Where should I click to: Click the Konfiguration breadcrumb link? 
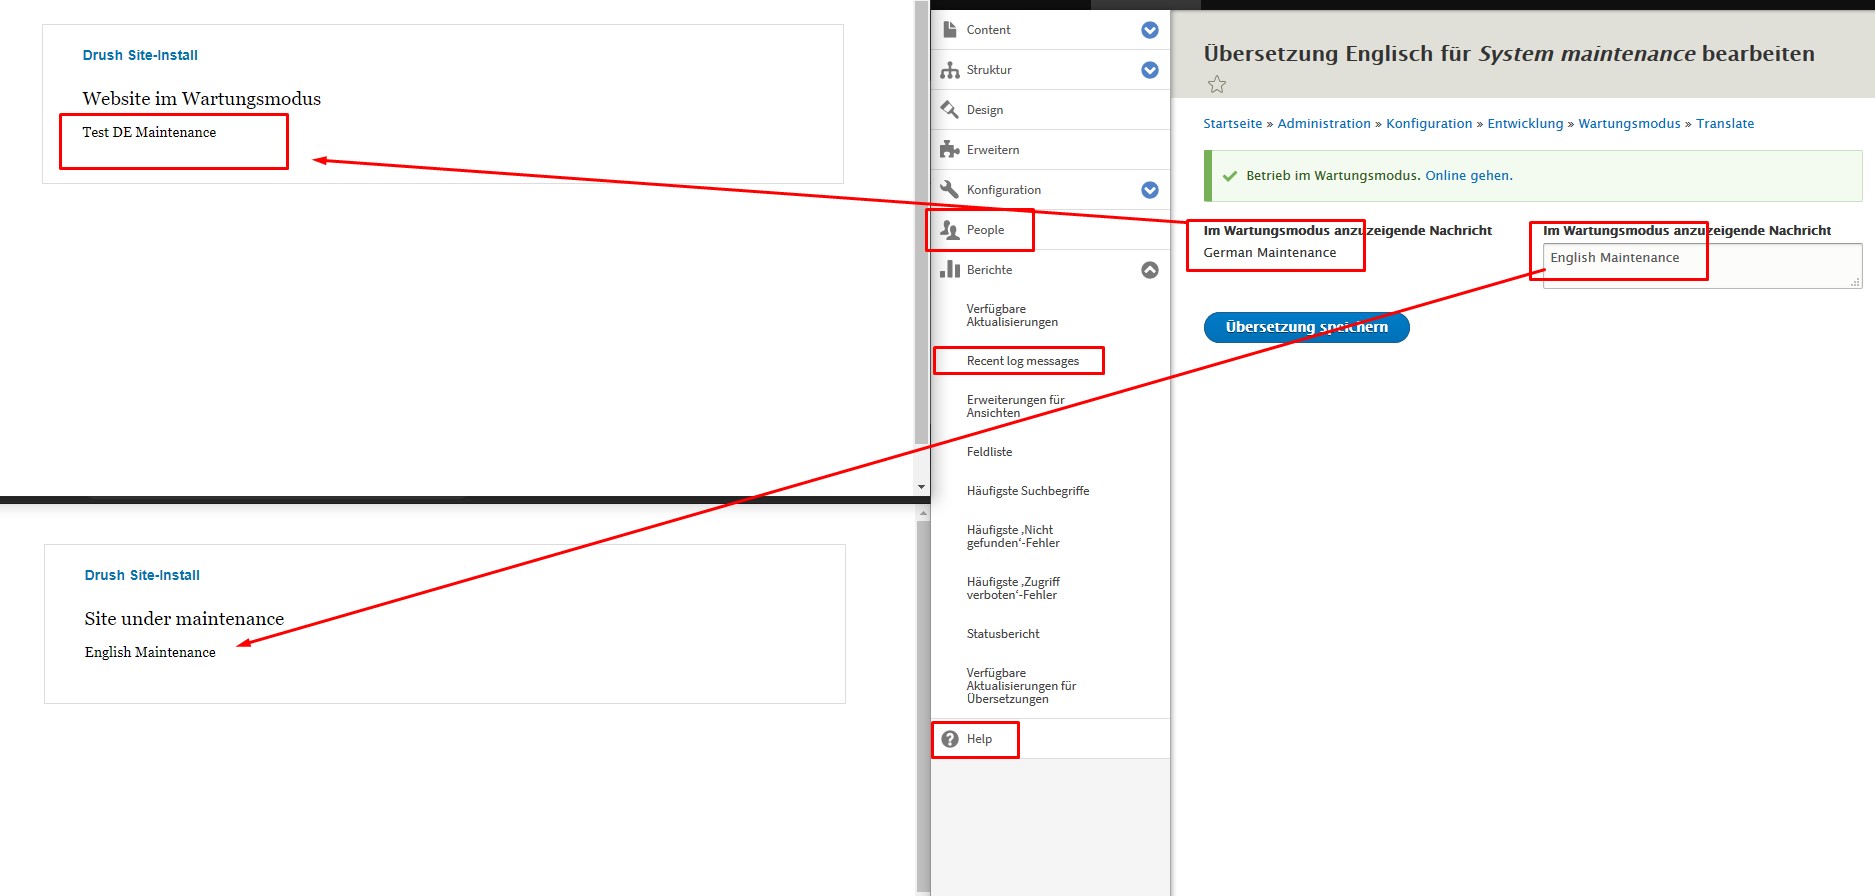point(1429,124)
